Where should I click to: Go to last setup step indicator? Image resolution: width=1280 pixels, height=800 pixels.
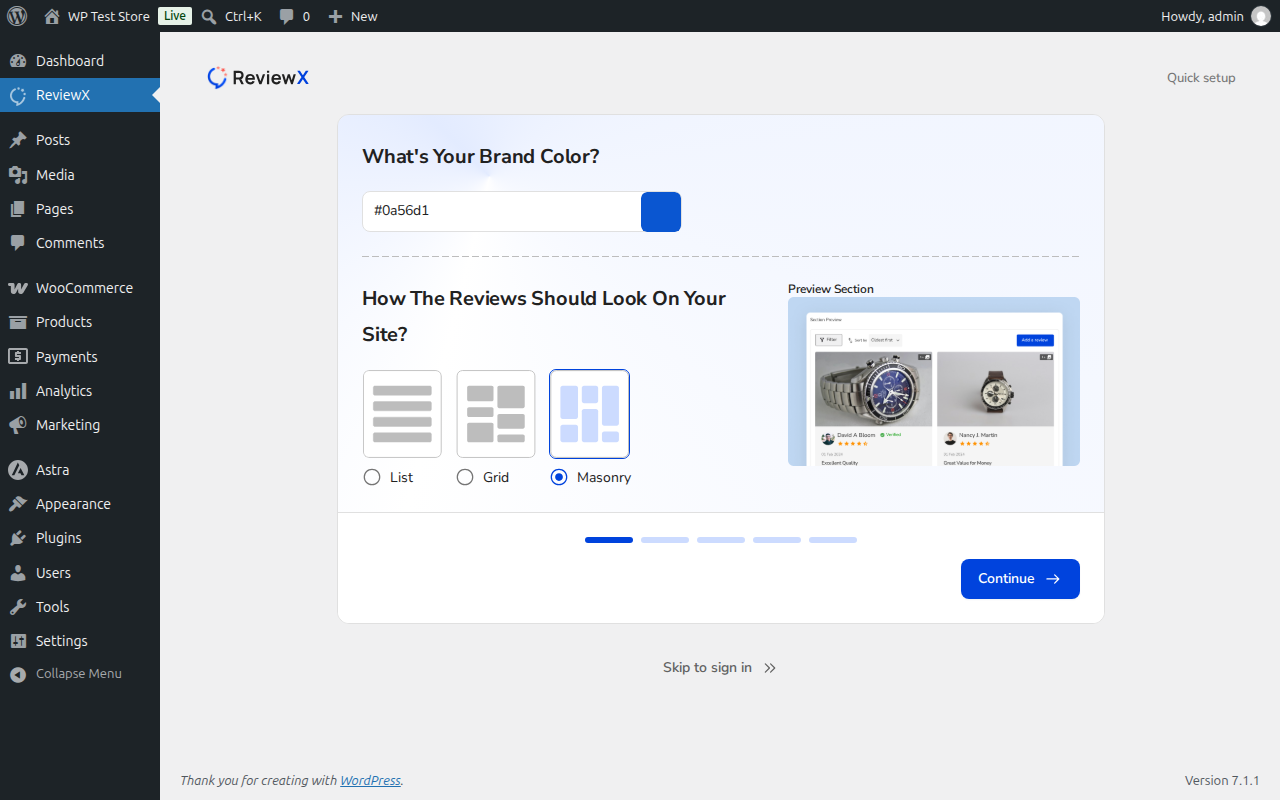coord(833,540)
